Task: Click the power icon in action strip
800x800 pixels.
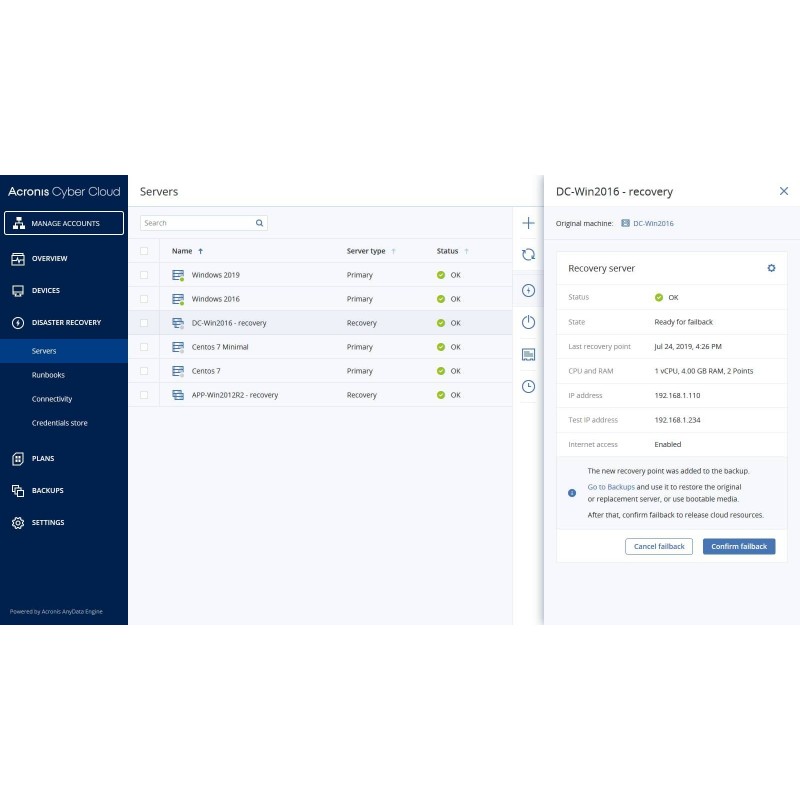Action: coord(528,322)
